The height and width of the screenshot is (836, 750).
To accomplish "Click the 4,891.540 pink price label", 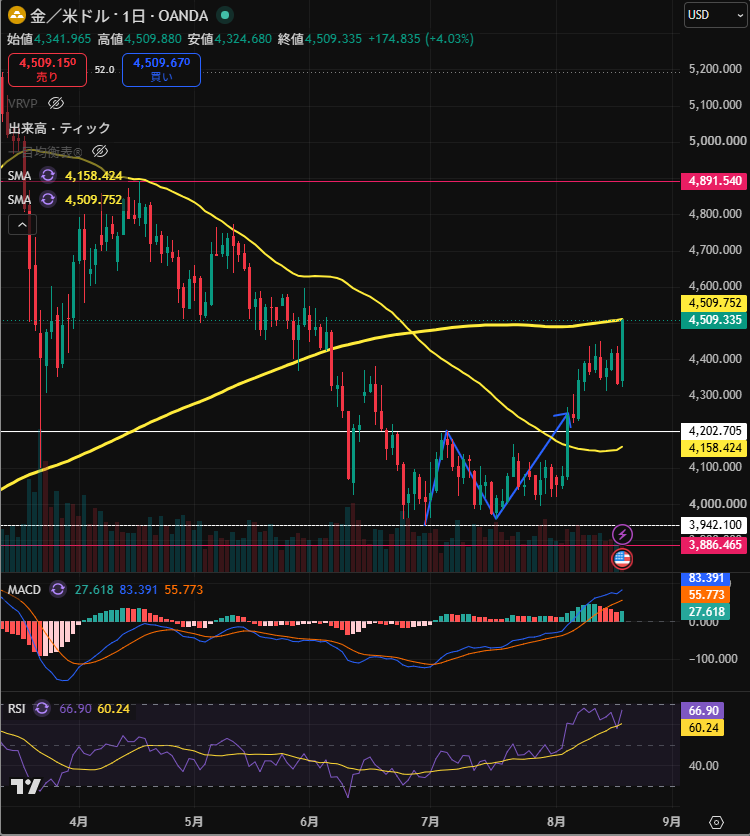I will [714, 181].
